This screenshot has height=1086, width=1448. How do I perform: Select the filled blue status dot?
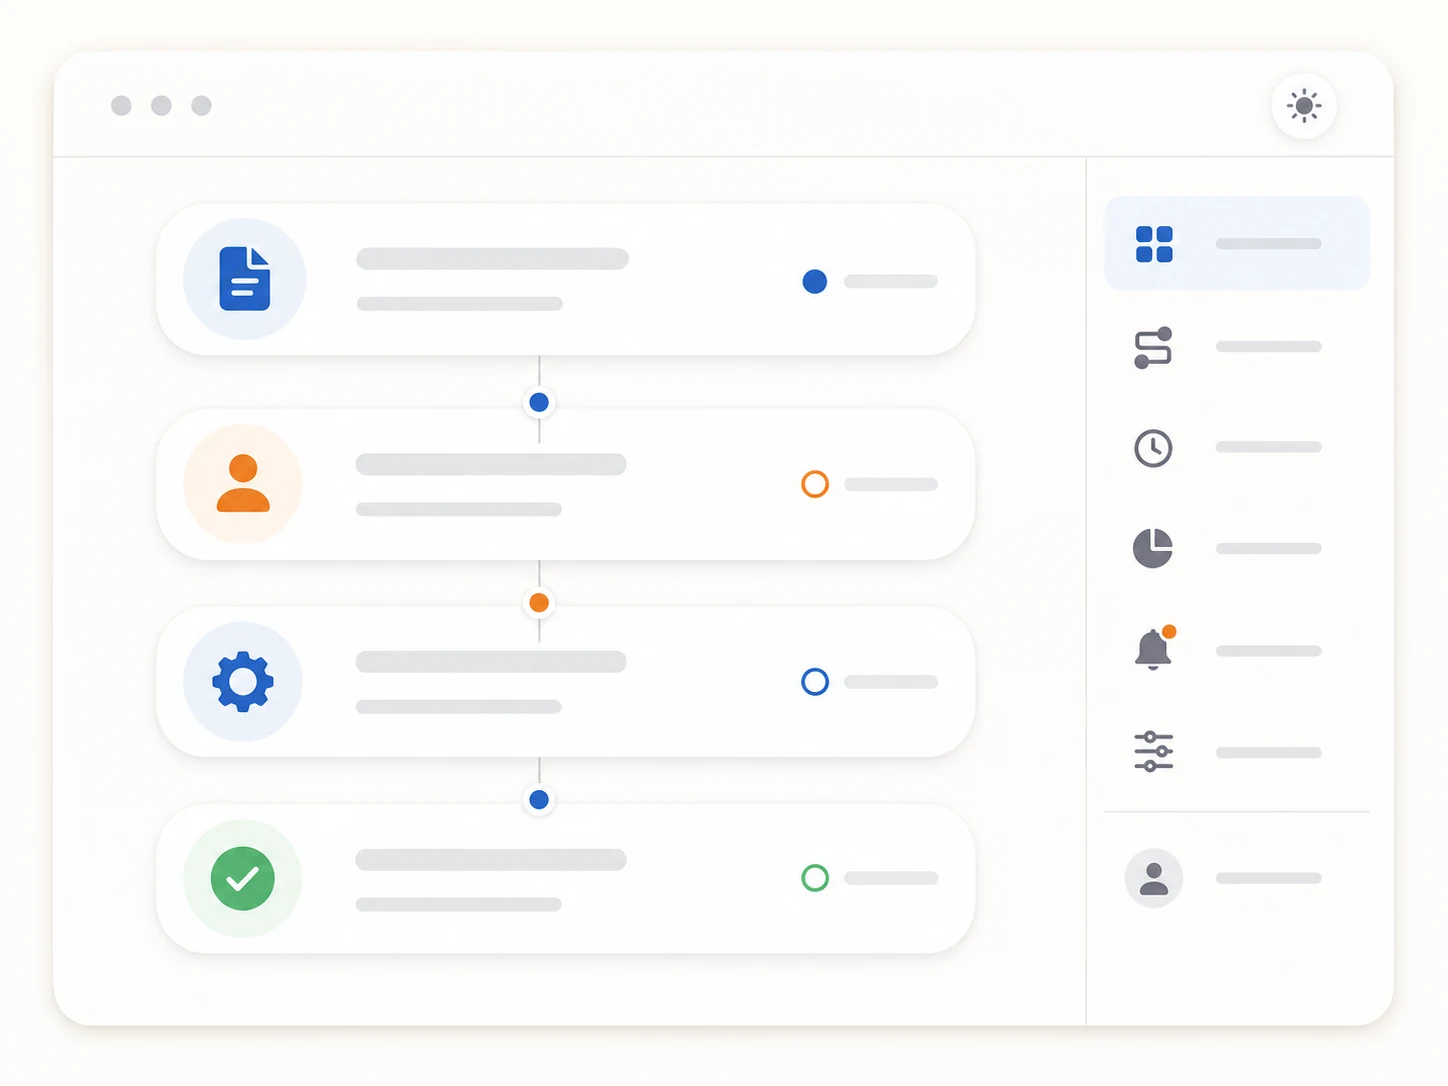pos(815,282)
